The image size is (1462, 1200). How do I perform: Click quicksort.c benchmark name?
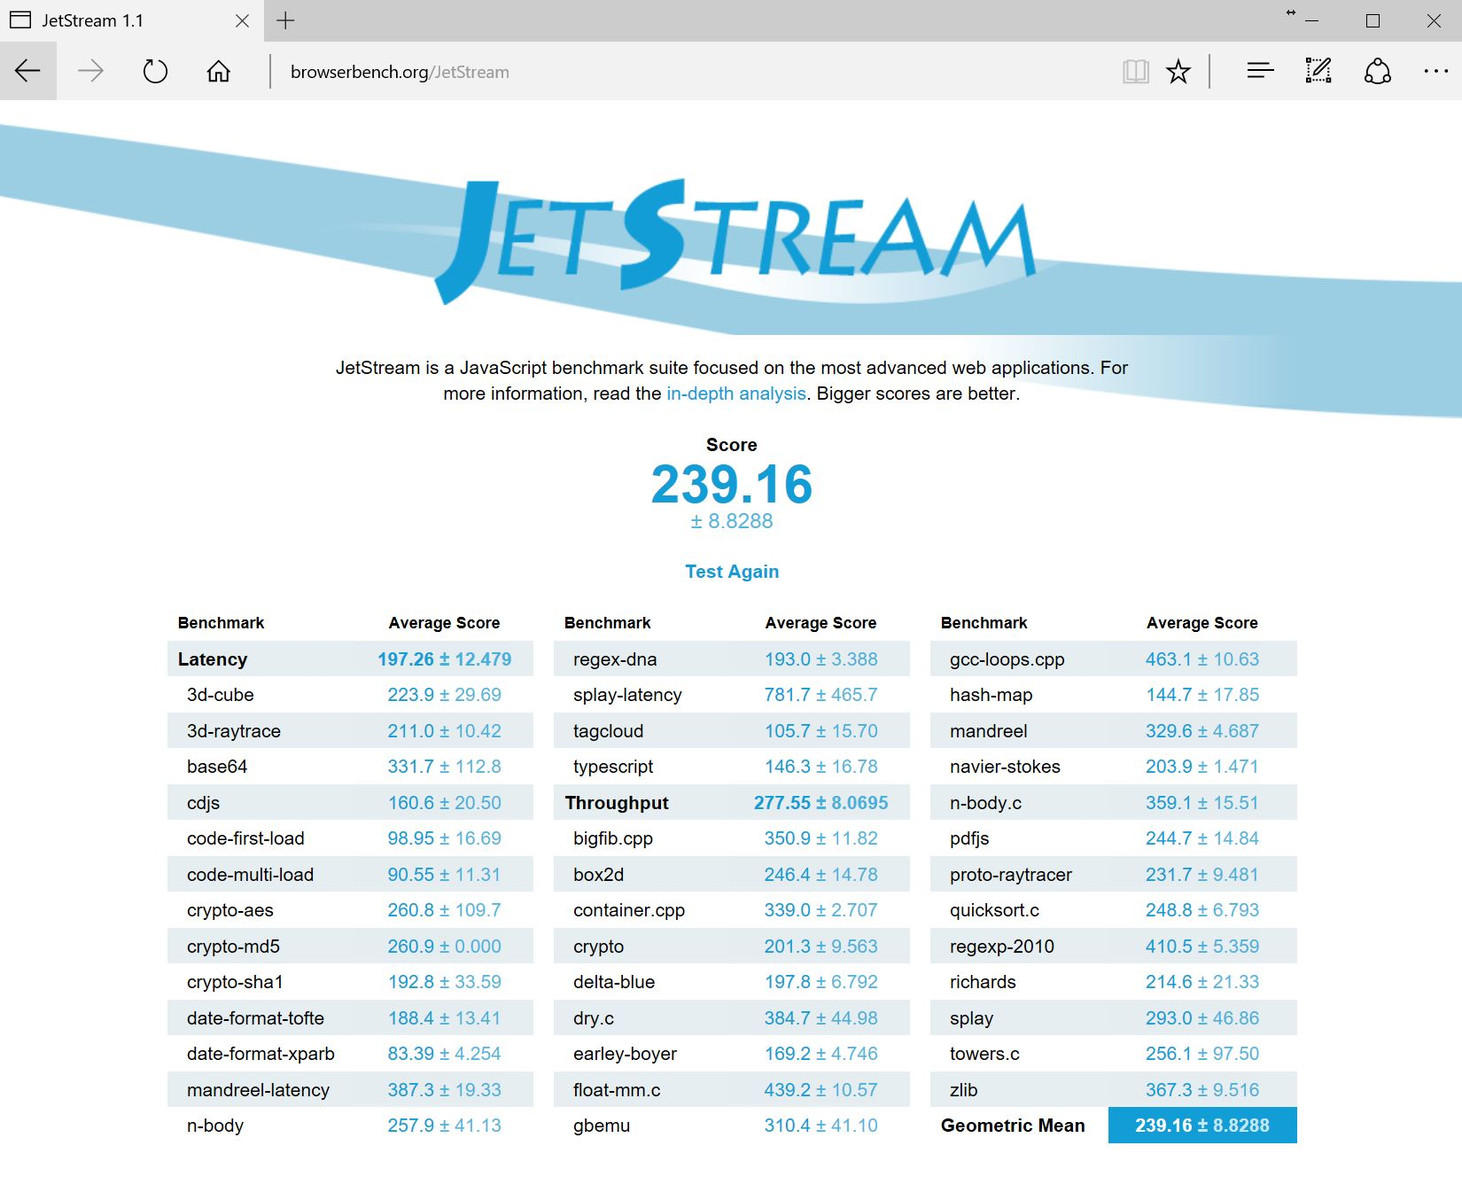(995, 911)
